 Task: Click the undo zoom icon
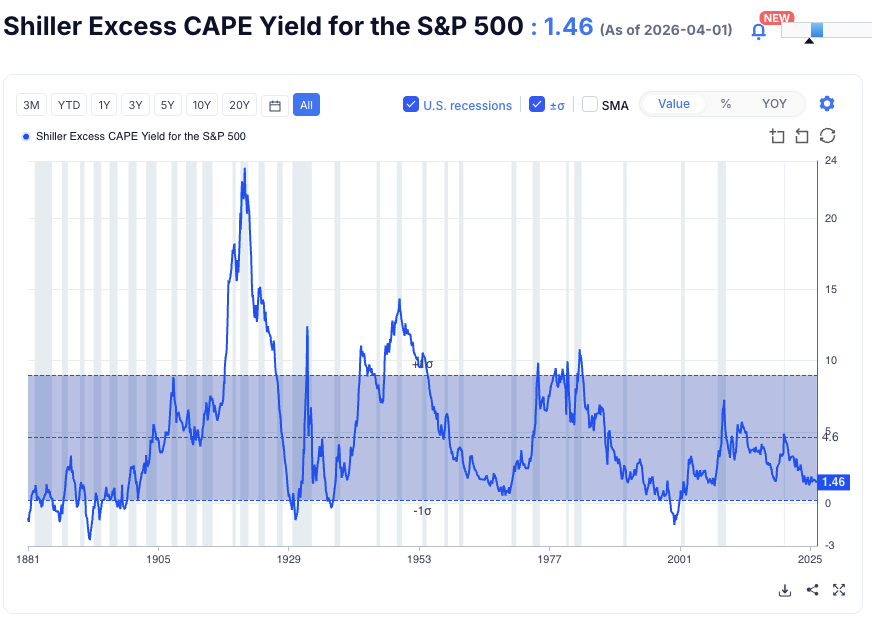pyautogui.click(x=802, y=136)
